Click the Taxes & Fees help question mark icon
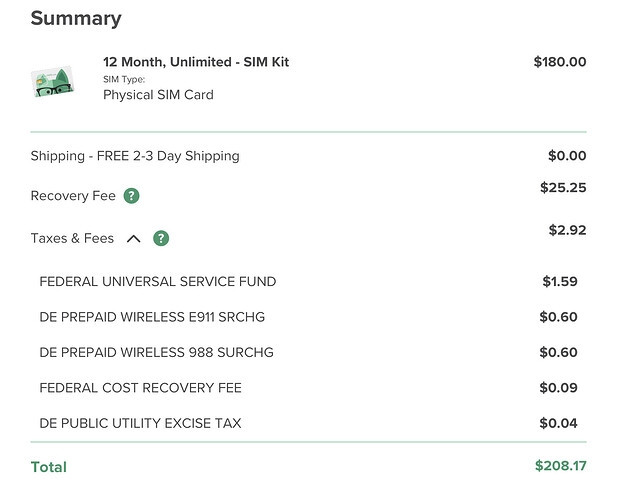The height and width of the screenshot is (500, 619). click(161, 238)
